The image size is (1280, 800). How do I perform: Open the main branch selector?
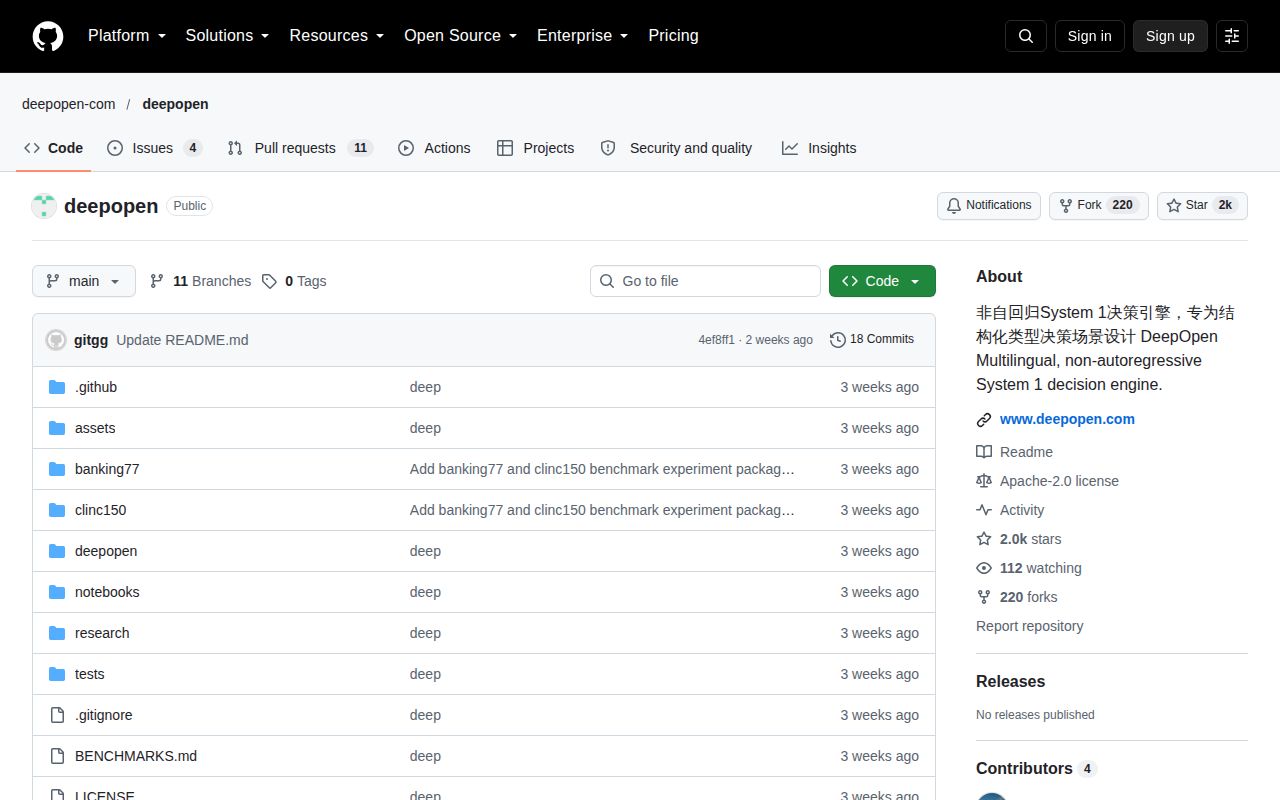[x=84, y=281]
